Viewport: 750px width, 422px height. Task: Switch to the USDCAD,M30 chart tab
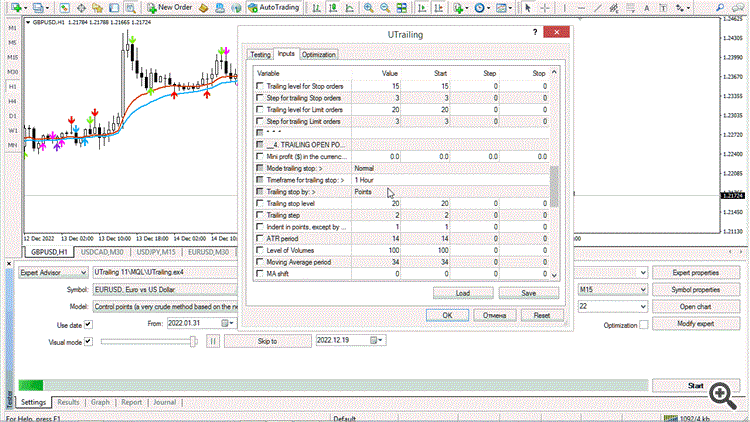click(102, 252)
